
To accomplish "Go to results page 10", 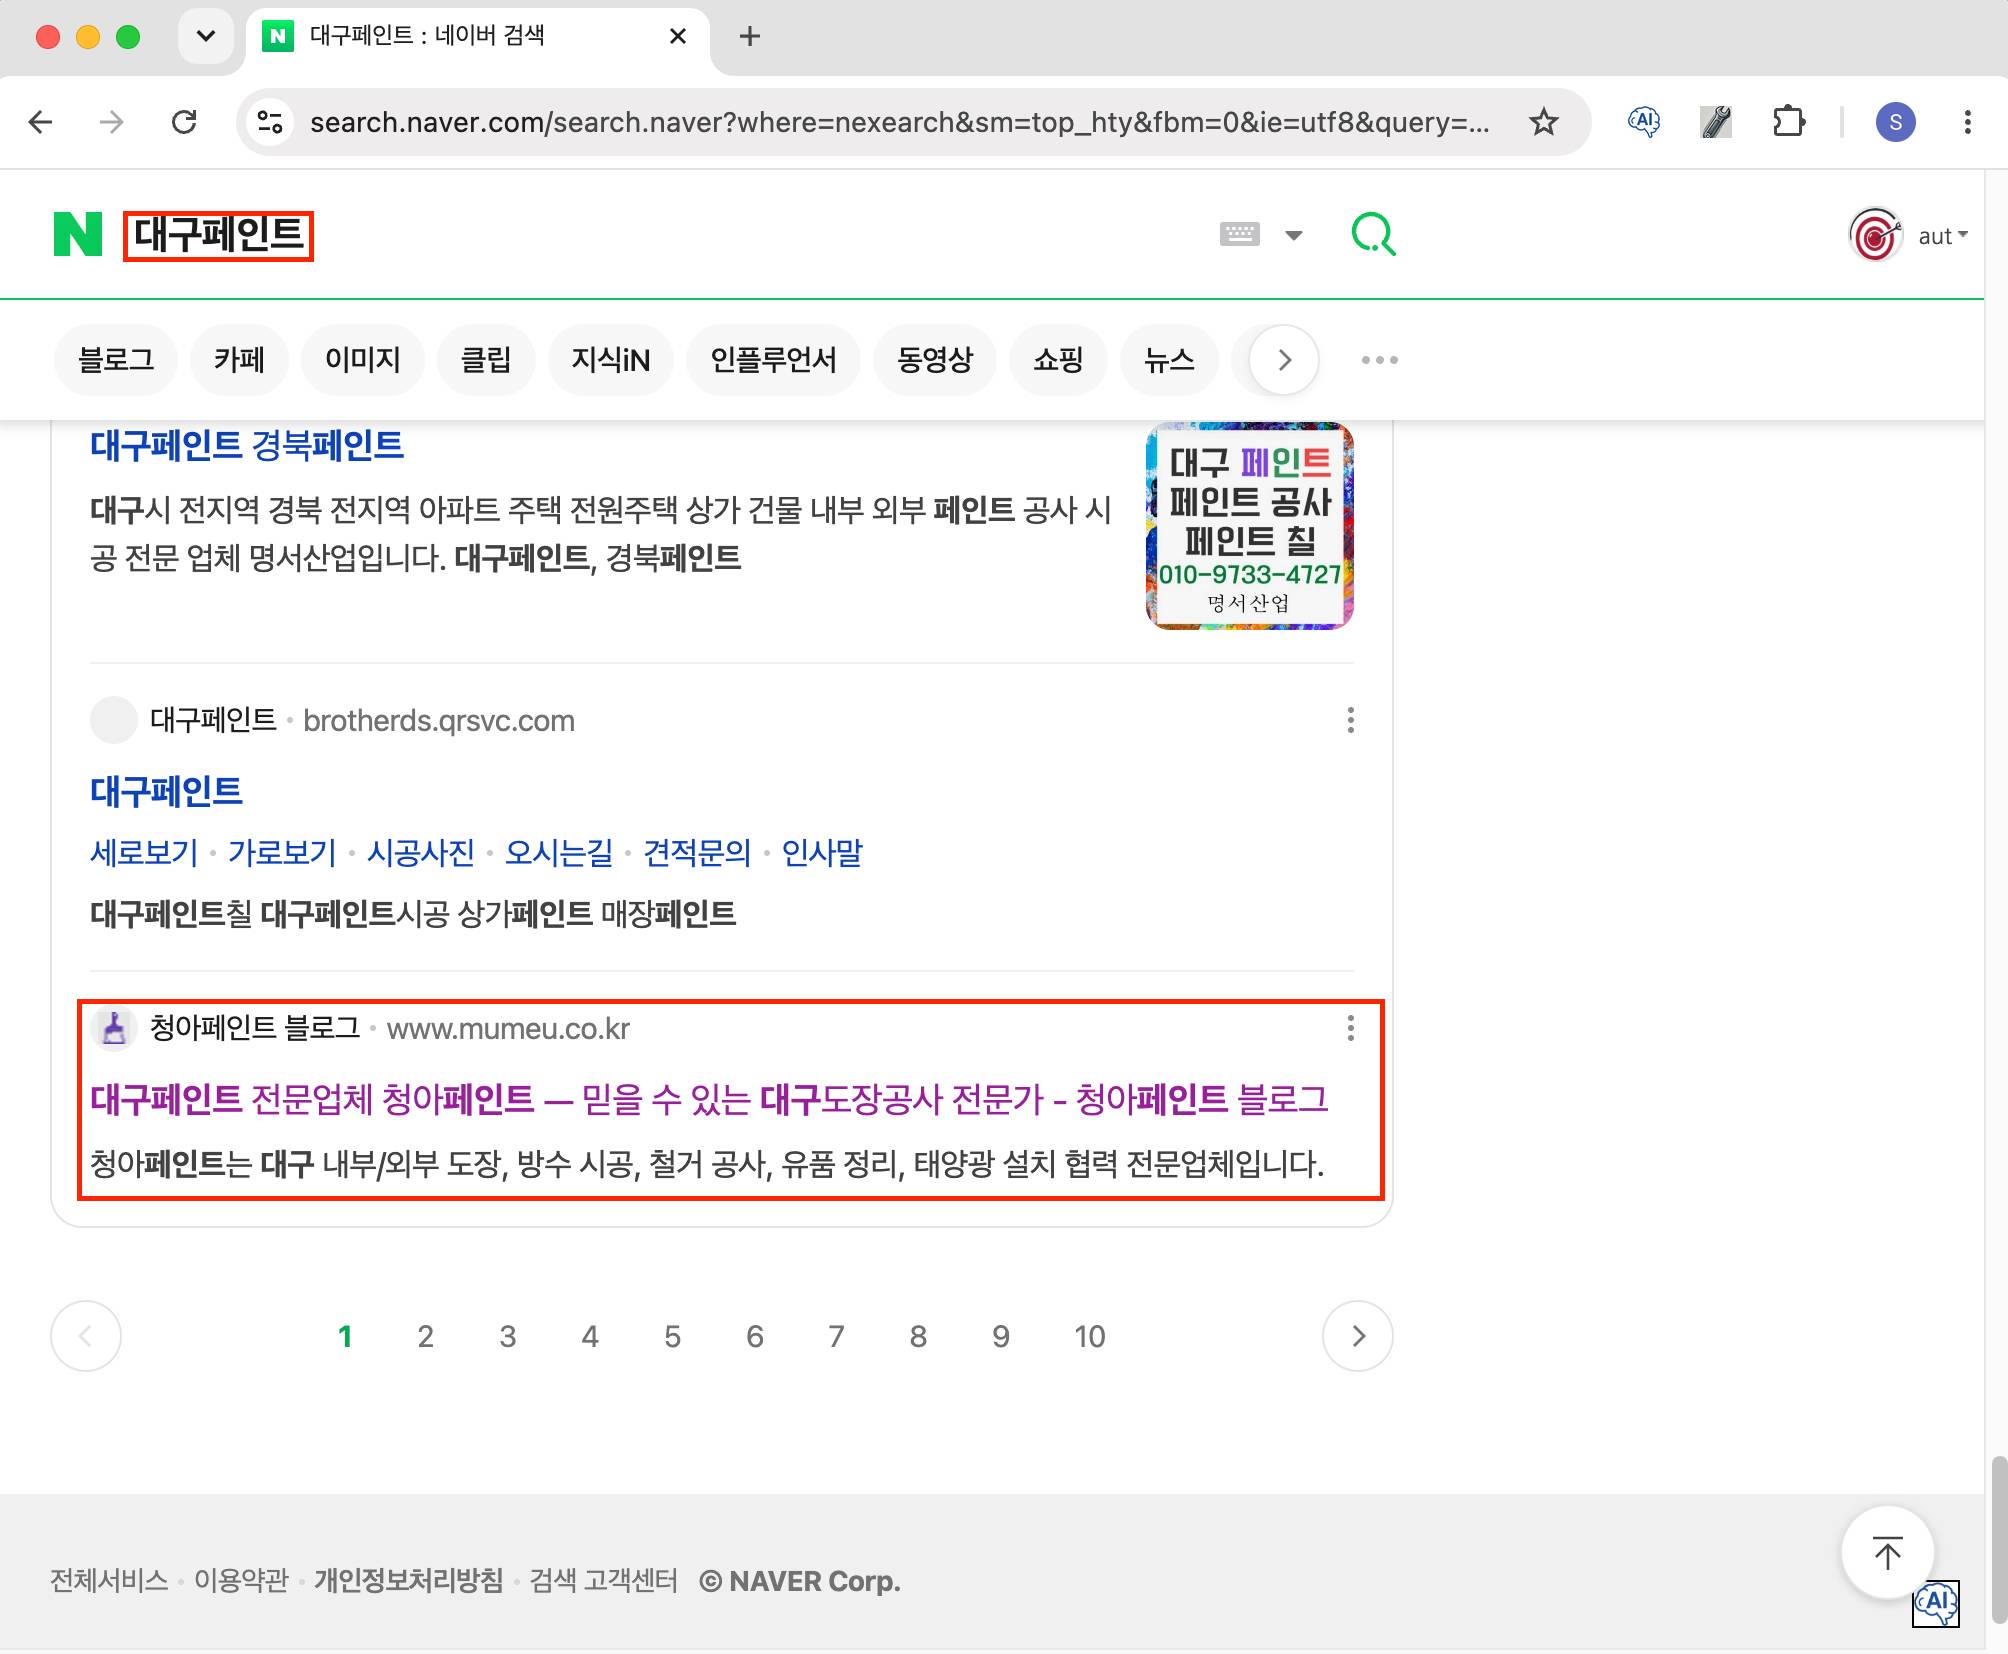I will (1090, 1336).
